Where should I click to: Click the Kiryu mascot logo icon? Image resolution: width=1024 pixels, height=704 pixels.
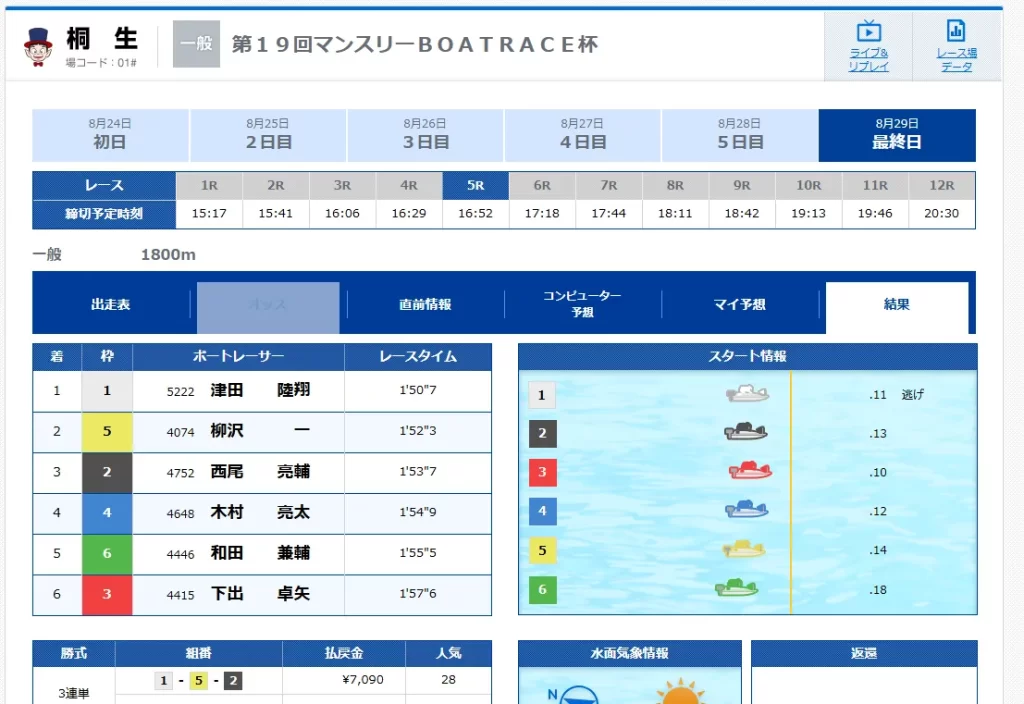pos(40,45)
